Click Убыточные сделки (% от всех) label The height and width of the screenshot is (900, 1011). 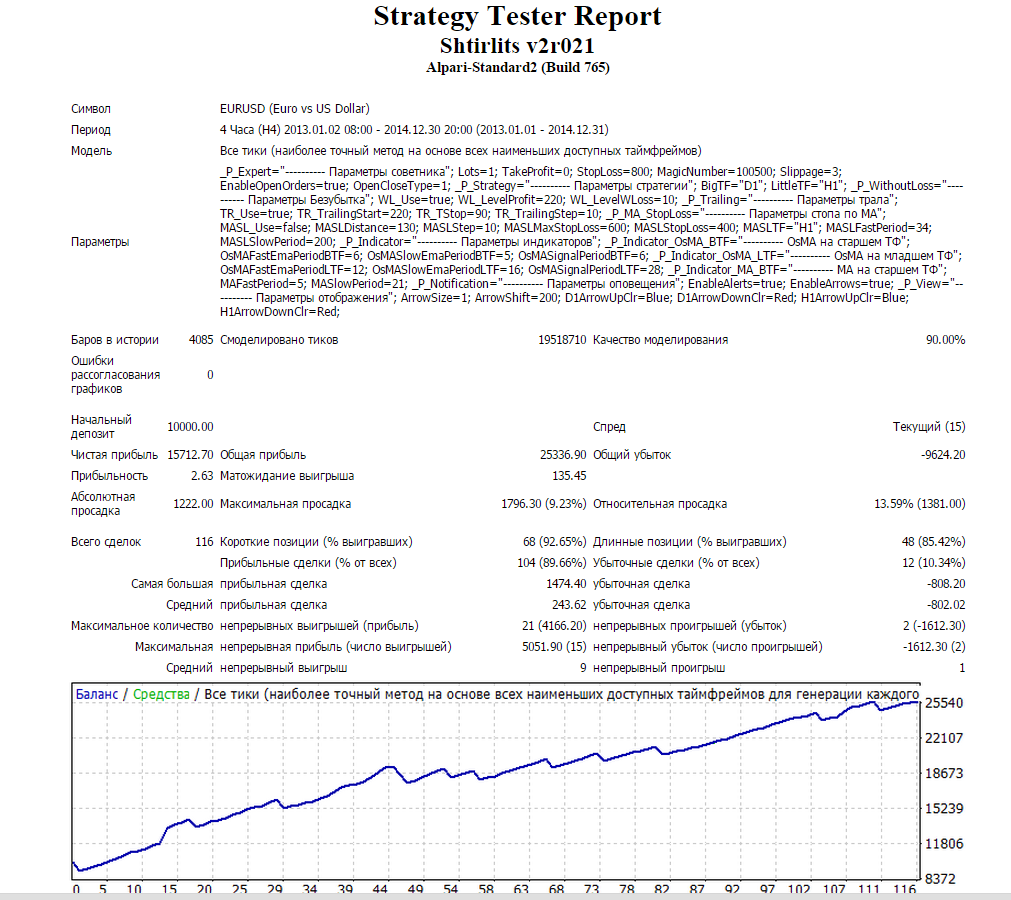point(676,563)
